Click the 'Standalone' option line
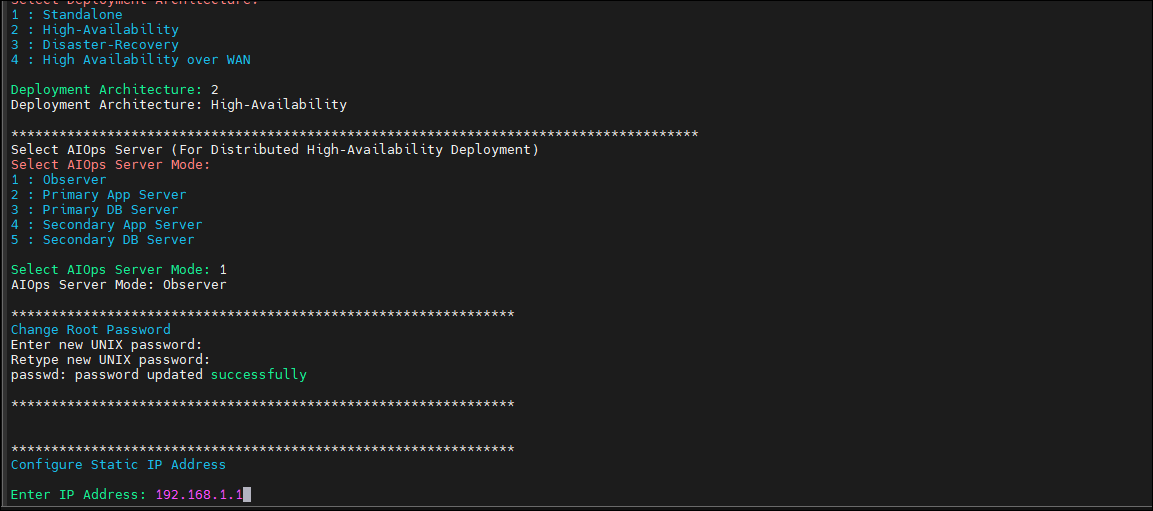1153x511 pixels. tap(67, 15)
